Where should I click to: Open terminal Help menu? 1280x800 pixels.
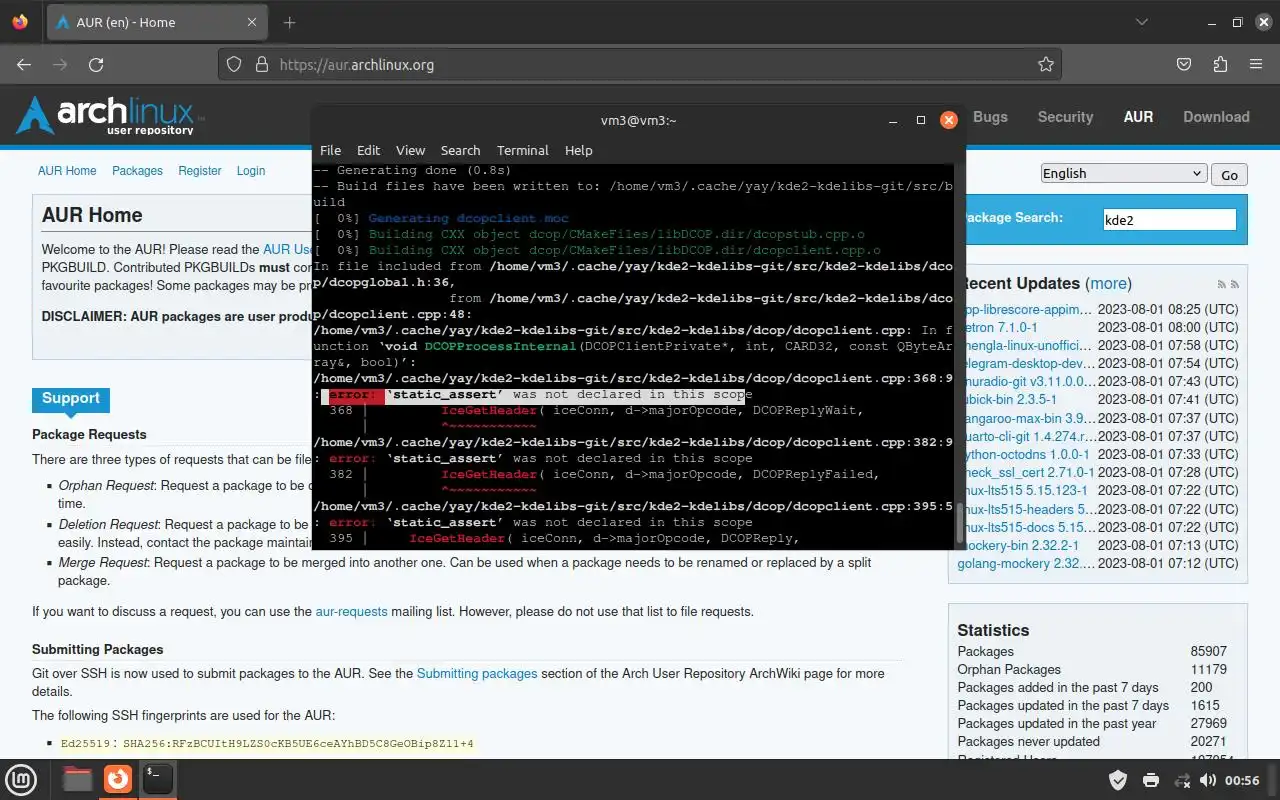pos(578,150)
